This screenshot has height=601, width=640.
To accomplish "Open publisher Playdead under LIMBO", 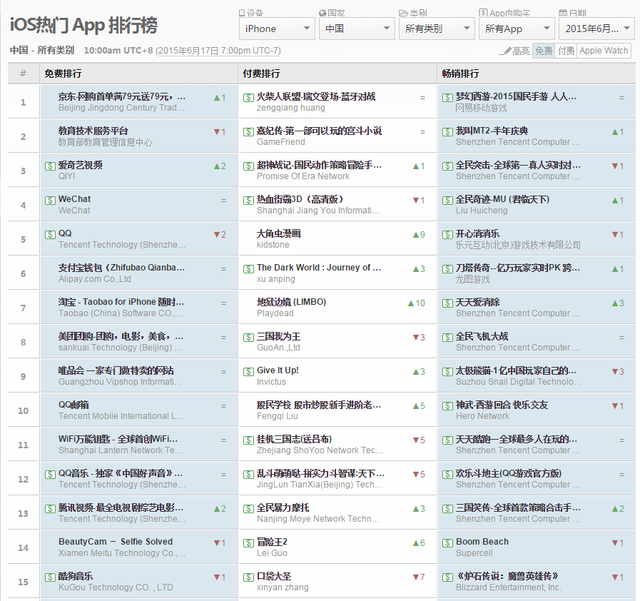I will [275, 313].
